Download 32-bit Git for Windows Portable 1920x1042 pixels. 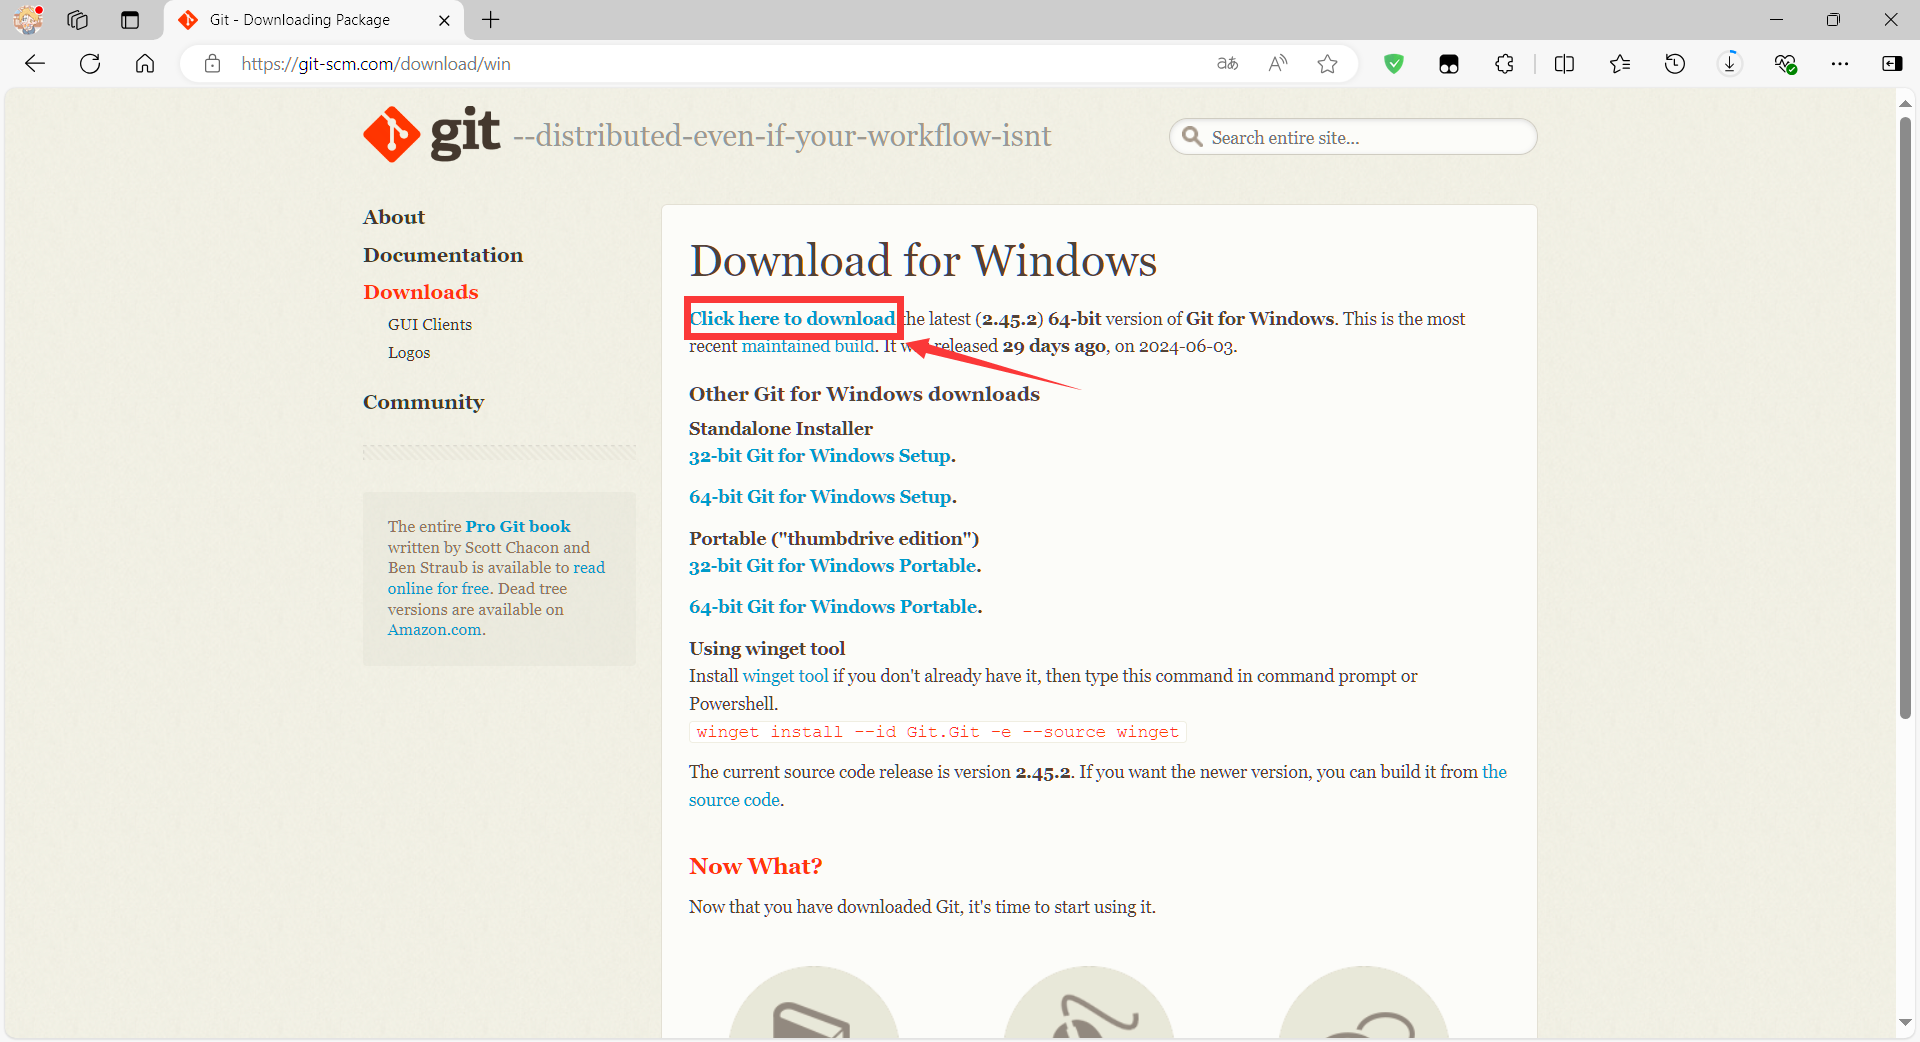pos(833,566)
